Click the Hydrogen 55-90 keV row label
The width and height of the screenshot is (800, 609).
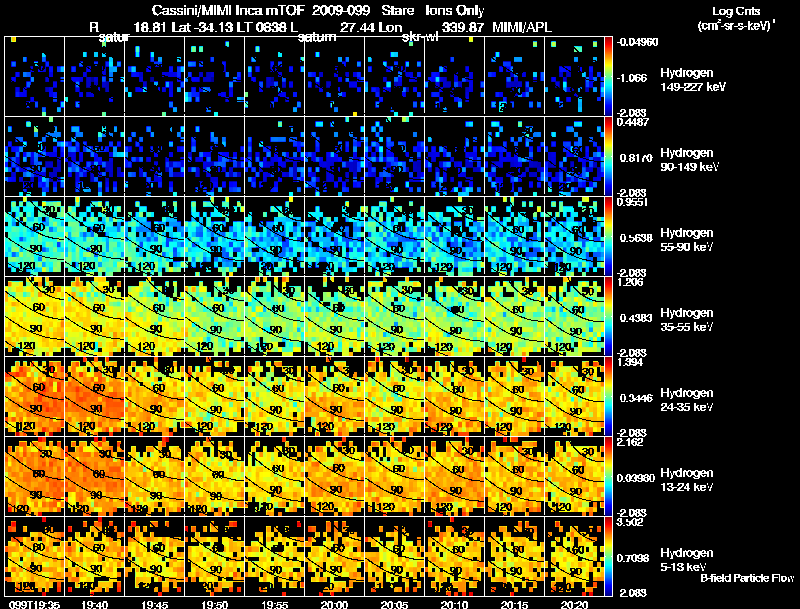point(687,240)
